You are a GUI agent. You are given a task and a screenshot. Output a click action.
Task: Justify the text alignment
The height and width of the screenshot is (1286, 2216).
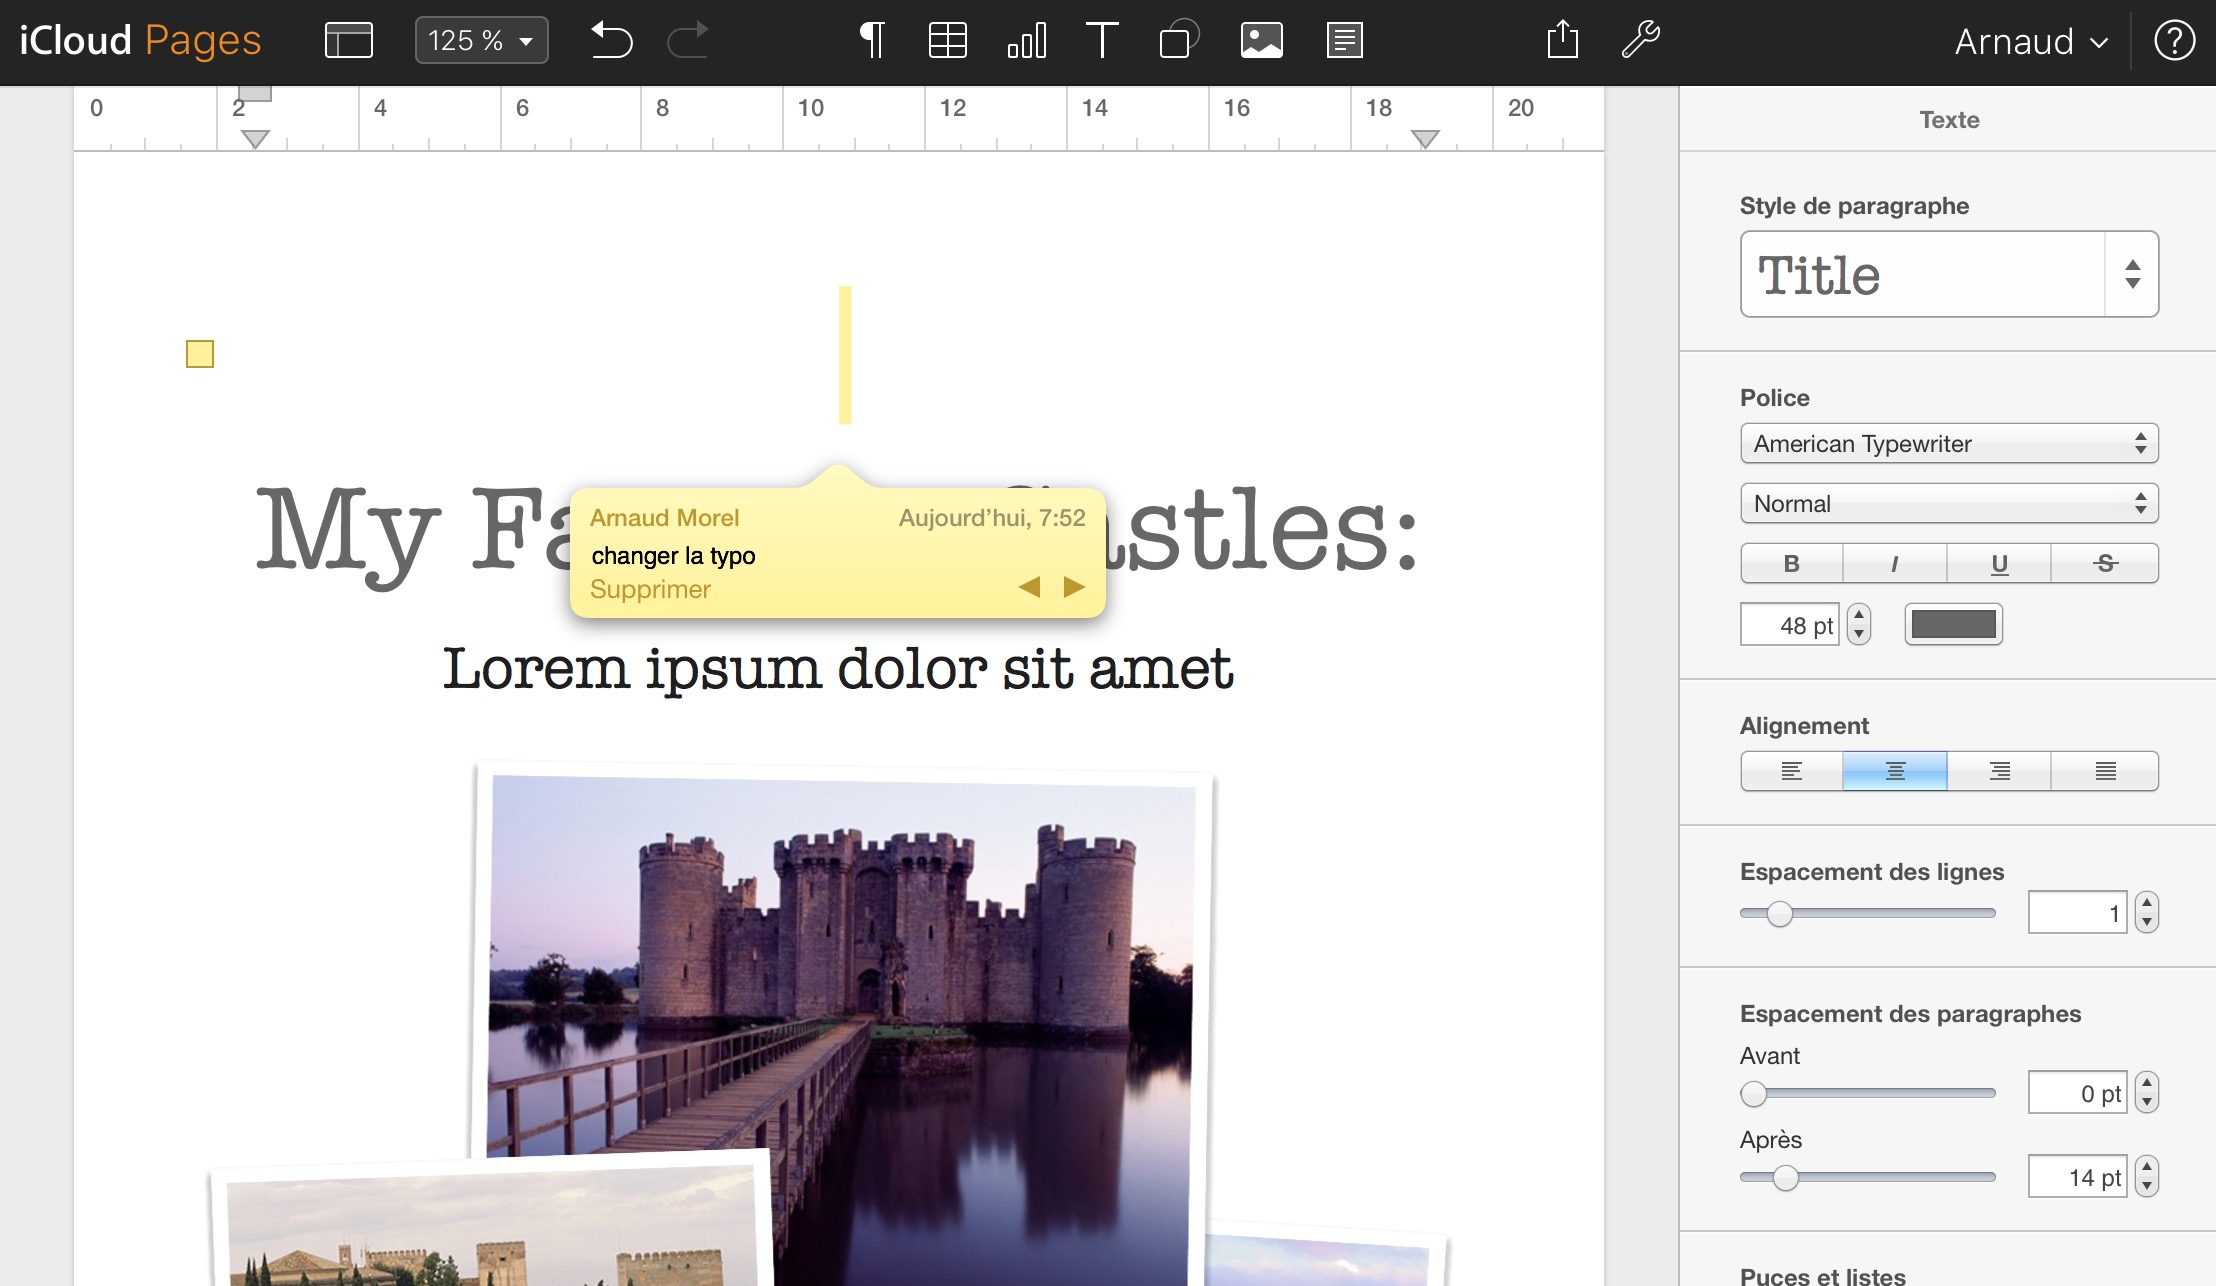pyautogui.click(x=2105, y=771)
